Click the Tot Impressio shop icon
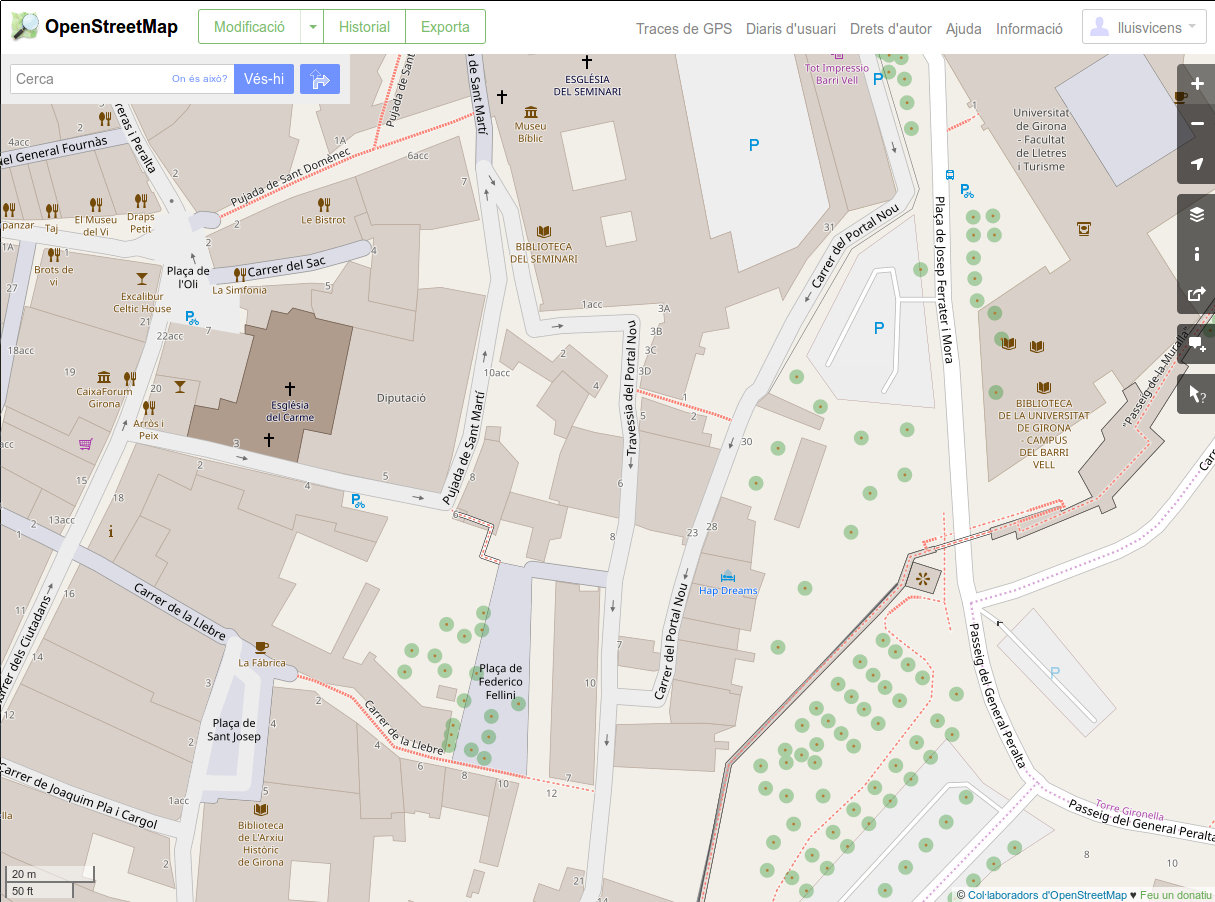Image resolution: width=1215 pixels, height=902 pixels. (x=837, y=57)
